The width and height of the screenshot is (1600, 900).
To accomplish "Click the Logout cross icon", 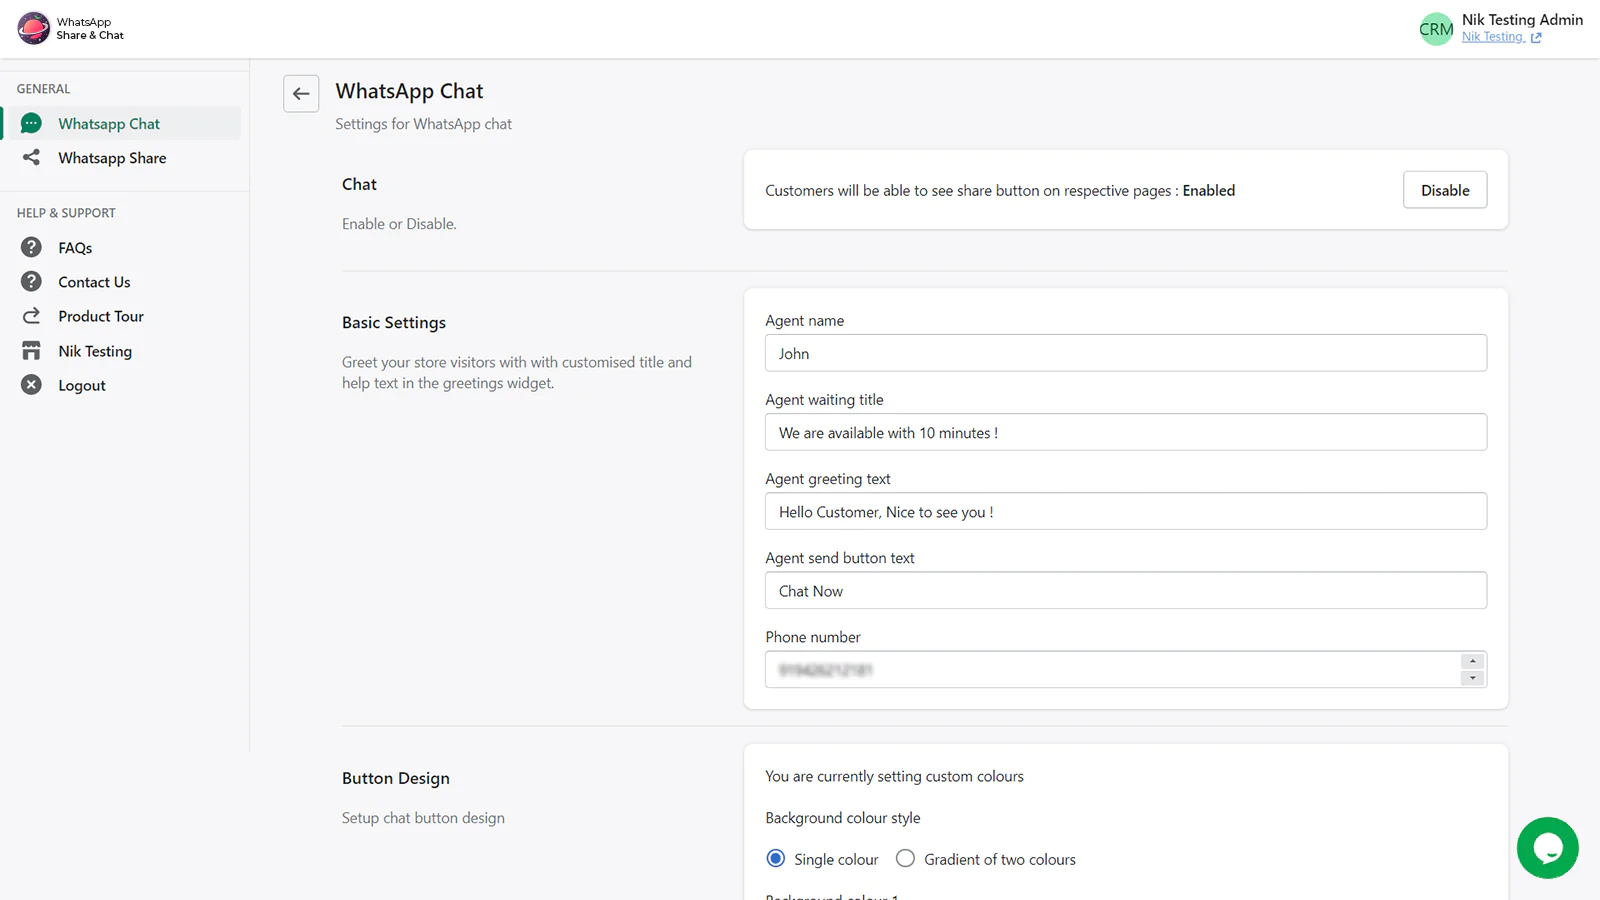I will (x=32, y=385).
